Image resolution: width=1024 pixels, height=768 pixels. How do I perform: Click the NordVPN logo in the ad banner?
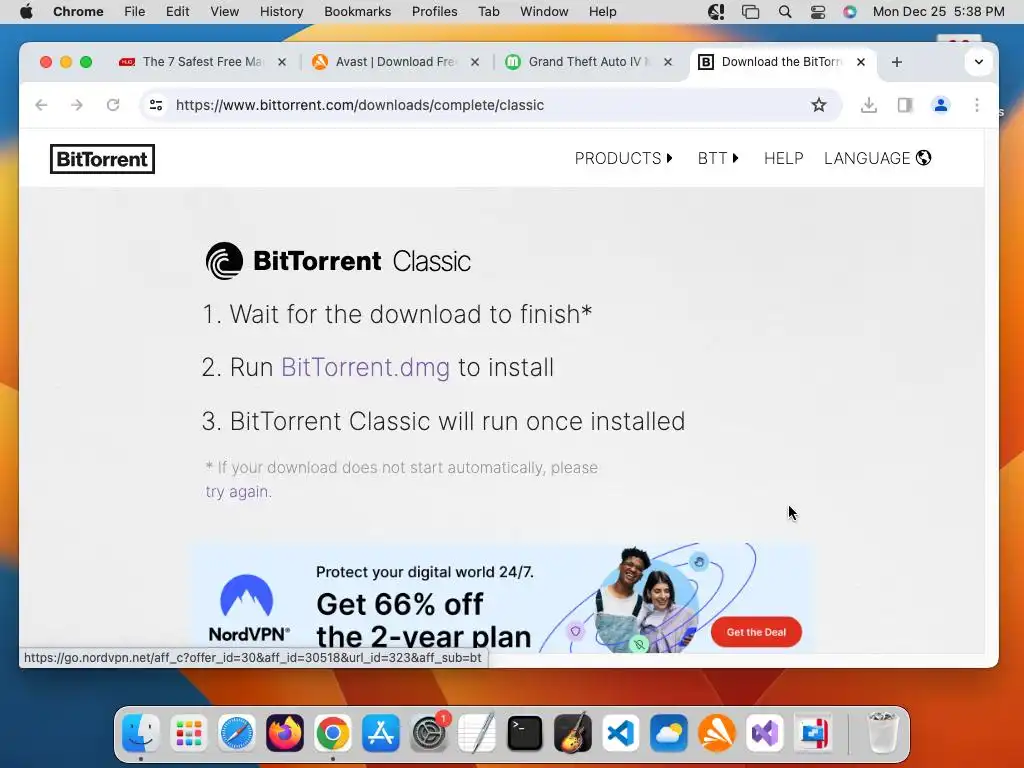(x=249, y=609)
